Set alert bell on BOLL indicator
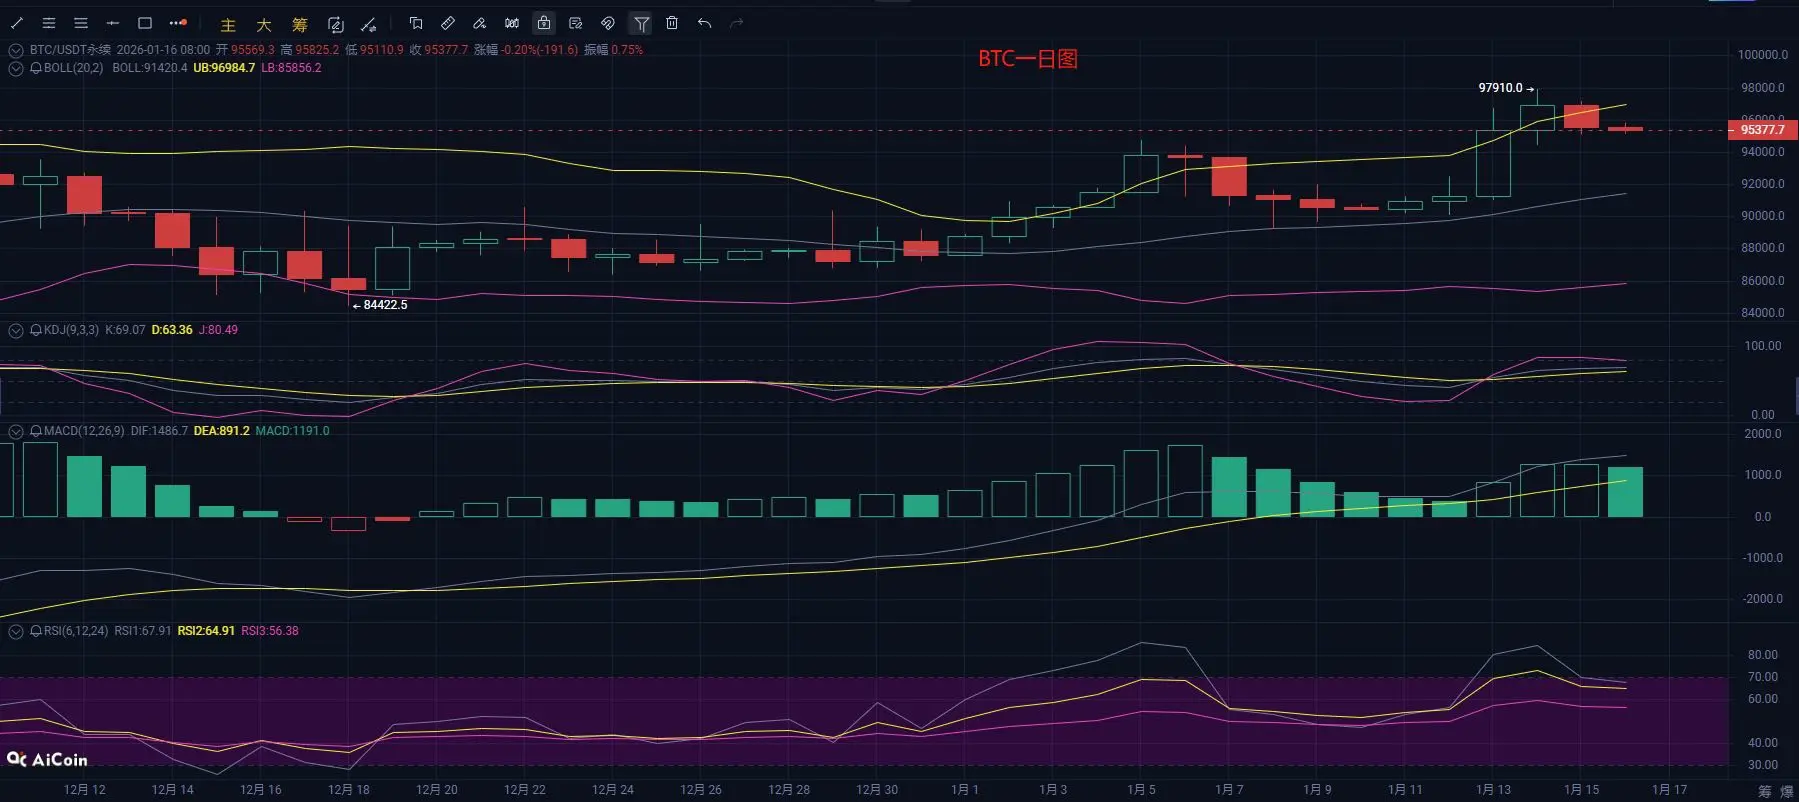1799x802 pixels. [x=36, y=68]
